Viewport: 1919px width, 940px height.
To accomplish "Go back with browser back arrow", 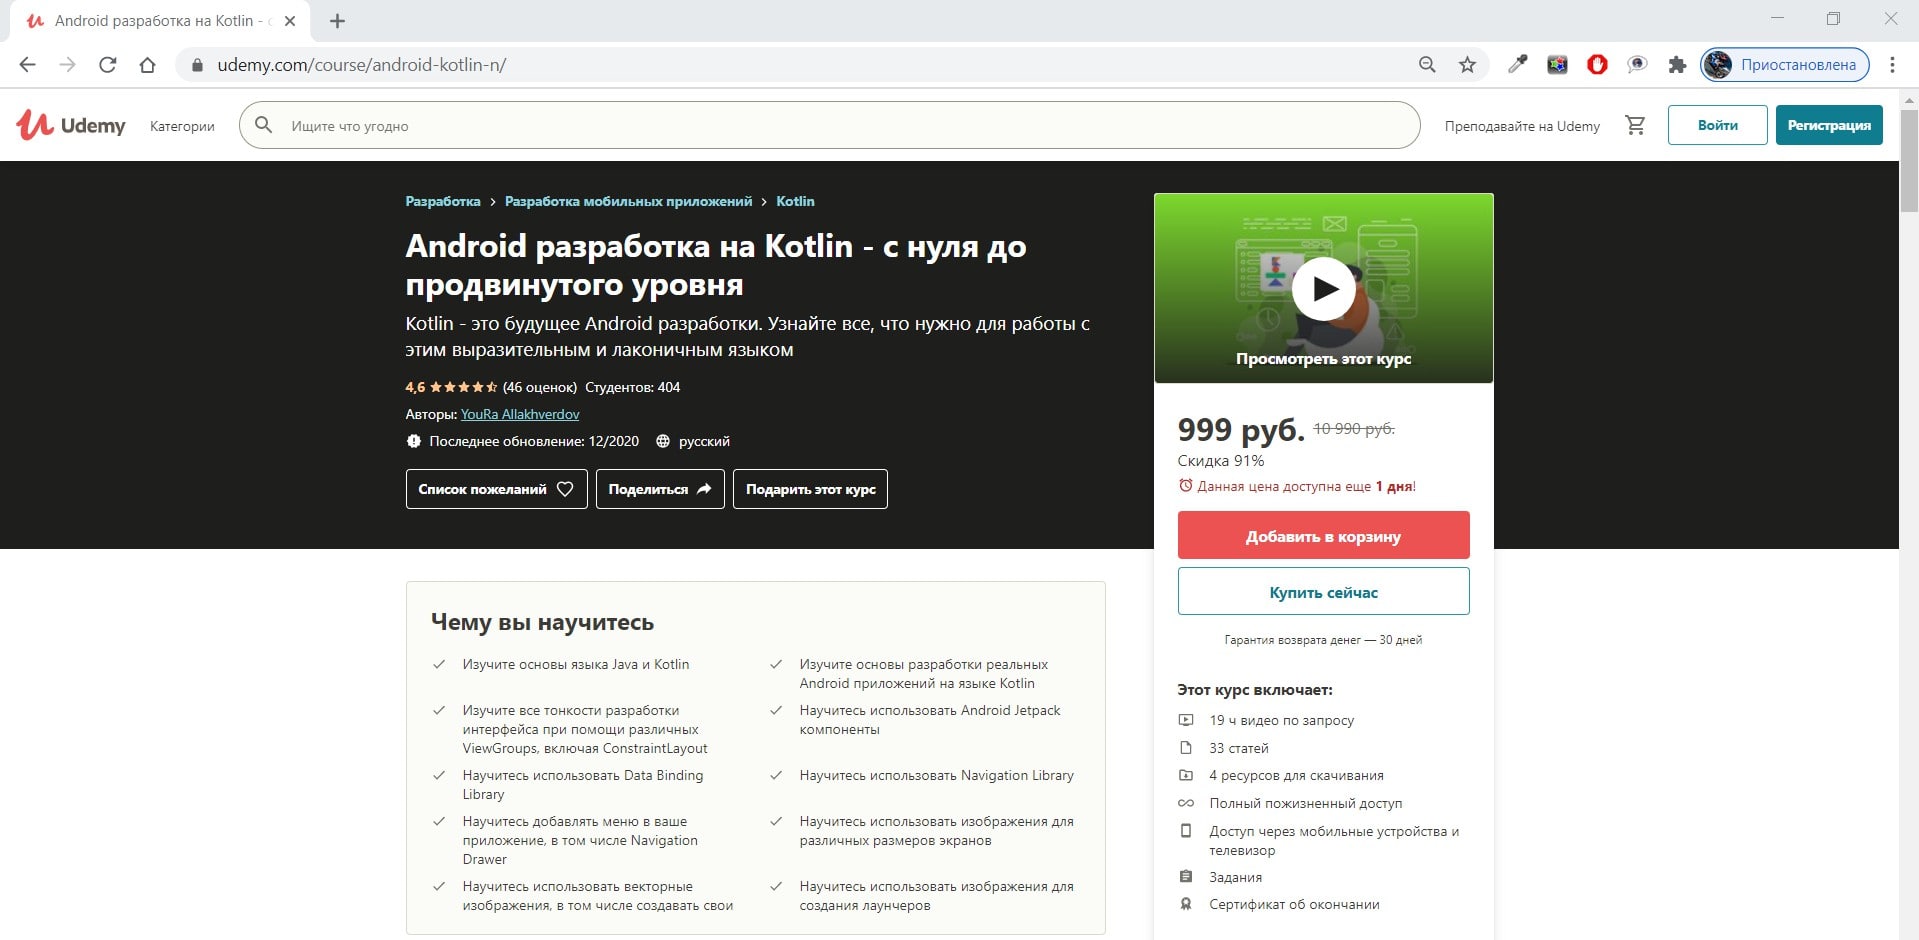I will click(27, 65).
